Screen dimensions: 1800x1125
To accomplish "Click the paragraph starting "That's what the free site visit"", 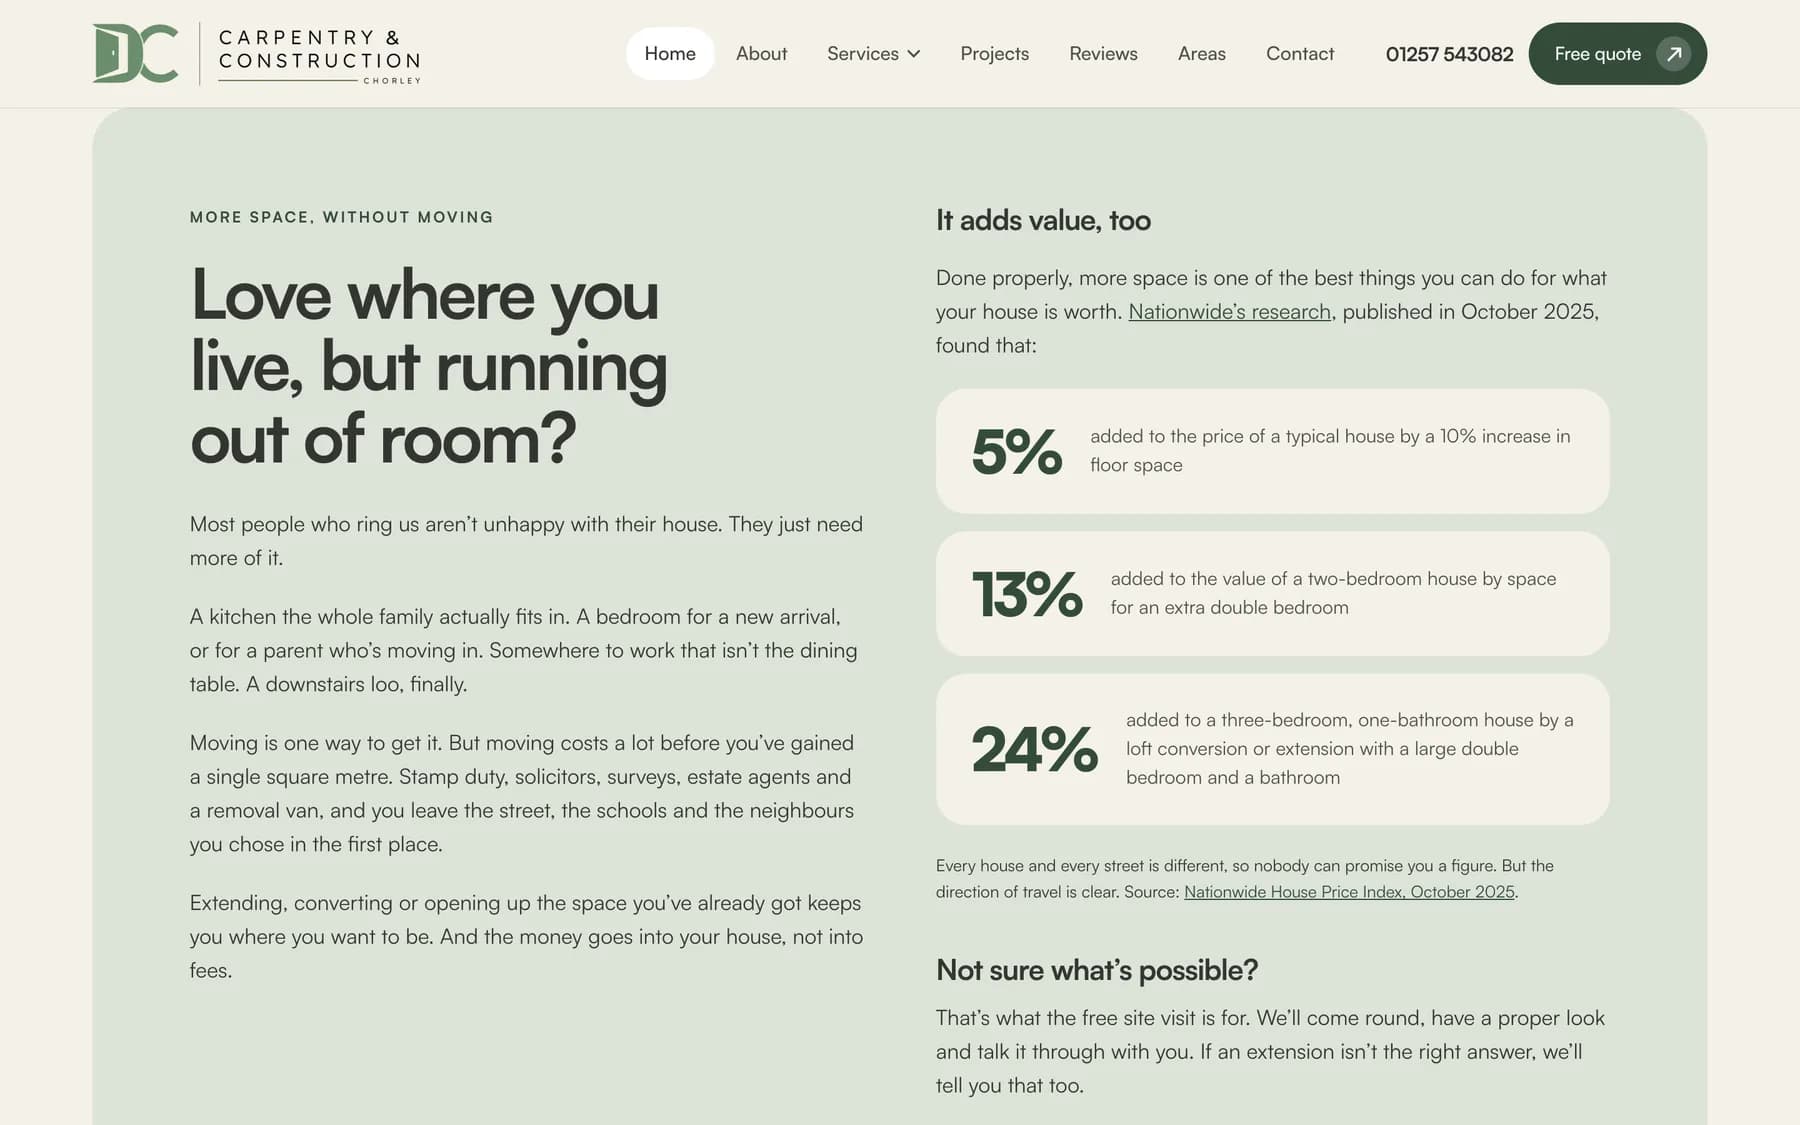I will click(1270, 1051).
